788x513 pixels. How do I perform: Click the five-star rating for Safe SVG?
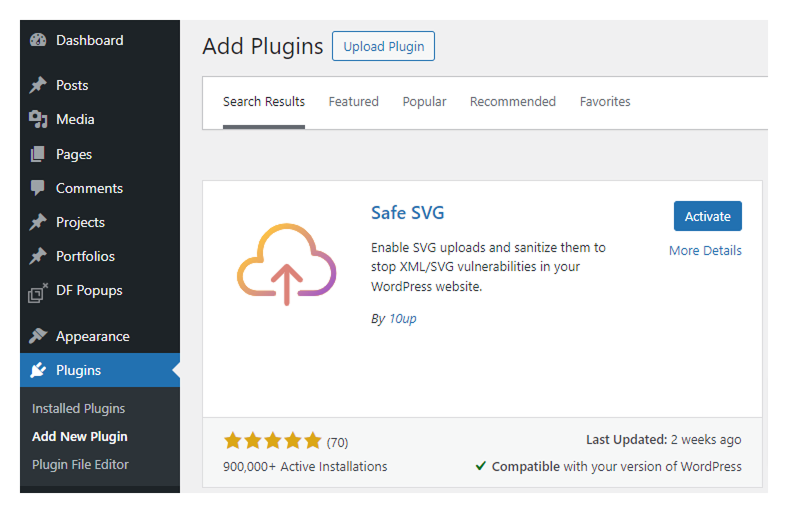[272, 441]
